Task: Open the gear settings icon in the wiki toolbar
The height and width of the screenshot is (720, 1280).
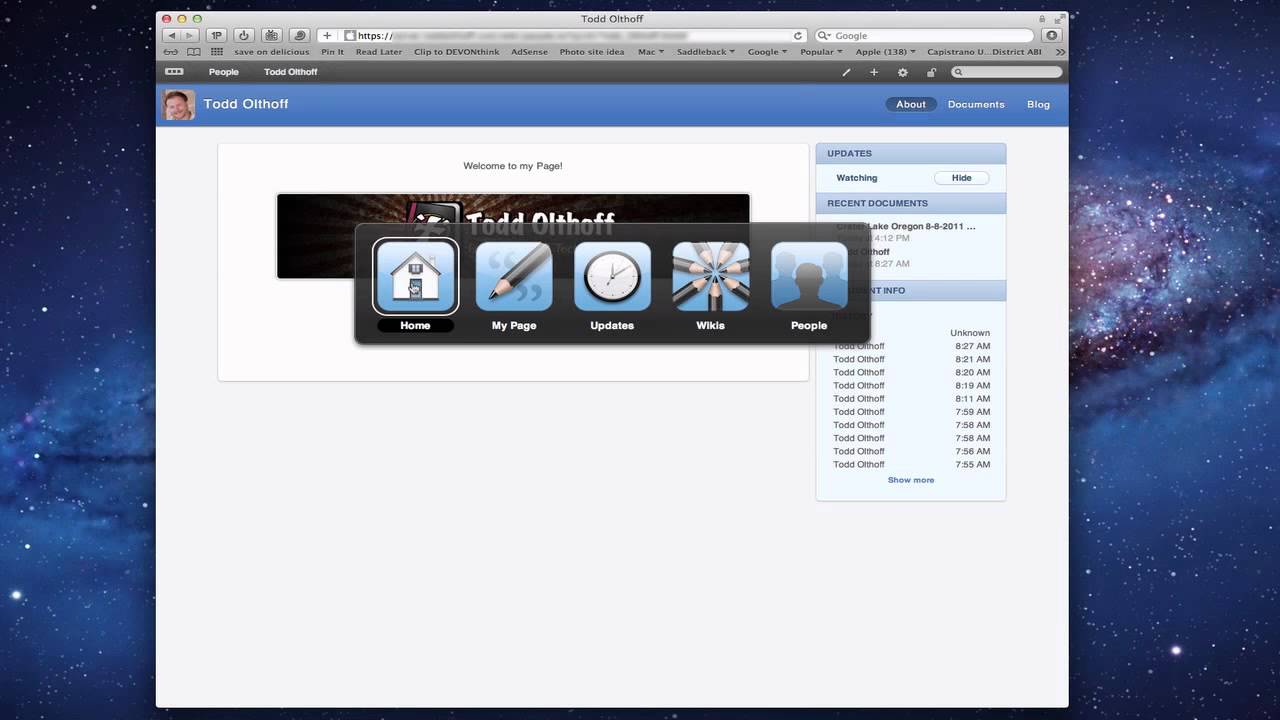Action: click(x=903, y=72)
